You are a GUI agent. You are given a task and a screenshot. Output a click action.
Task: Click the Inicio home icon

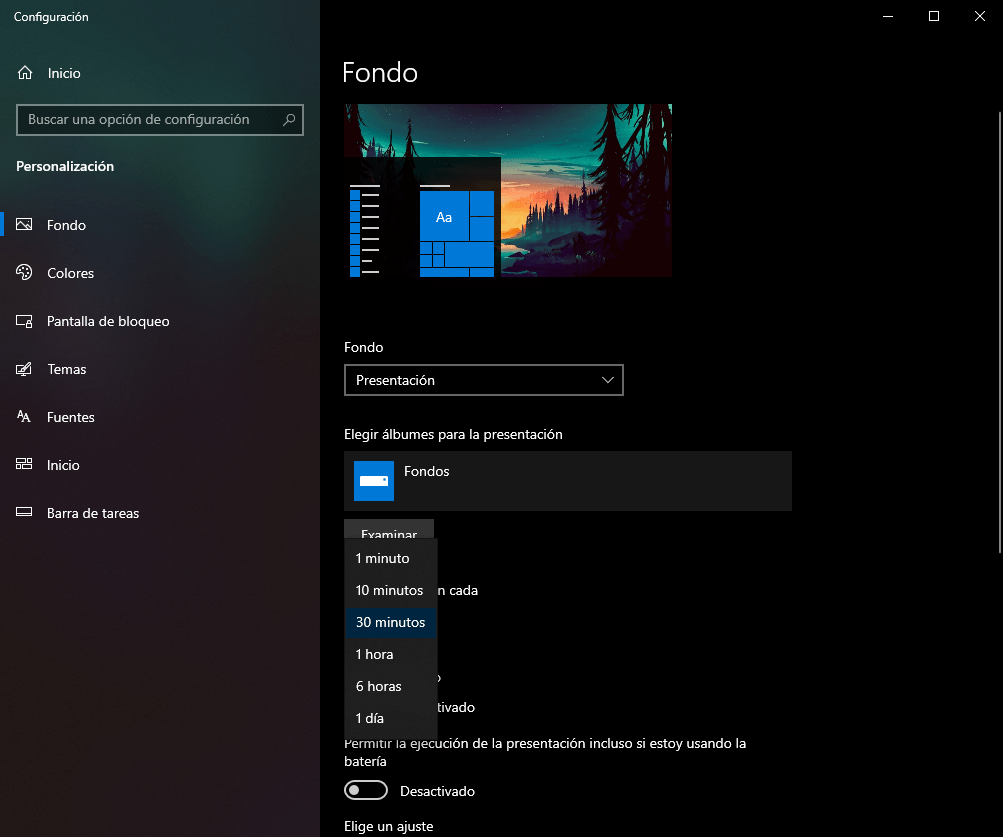tap(25, 73)
